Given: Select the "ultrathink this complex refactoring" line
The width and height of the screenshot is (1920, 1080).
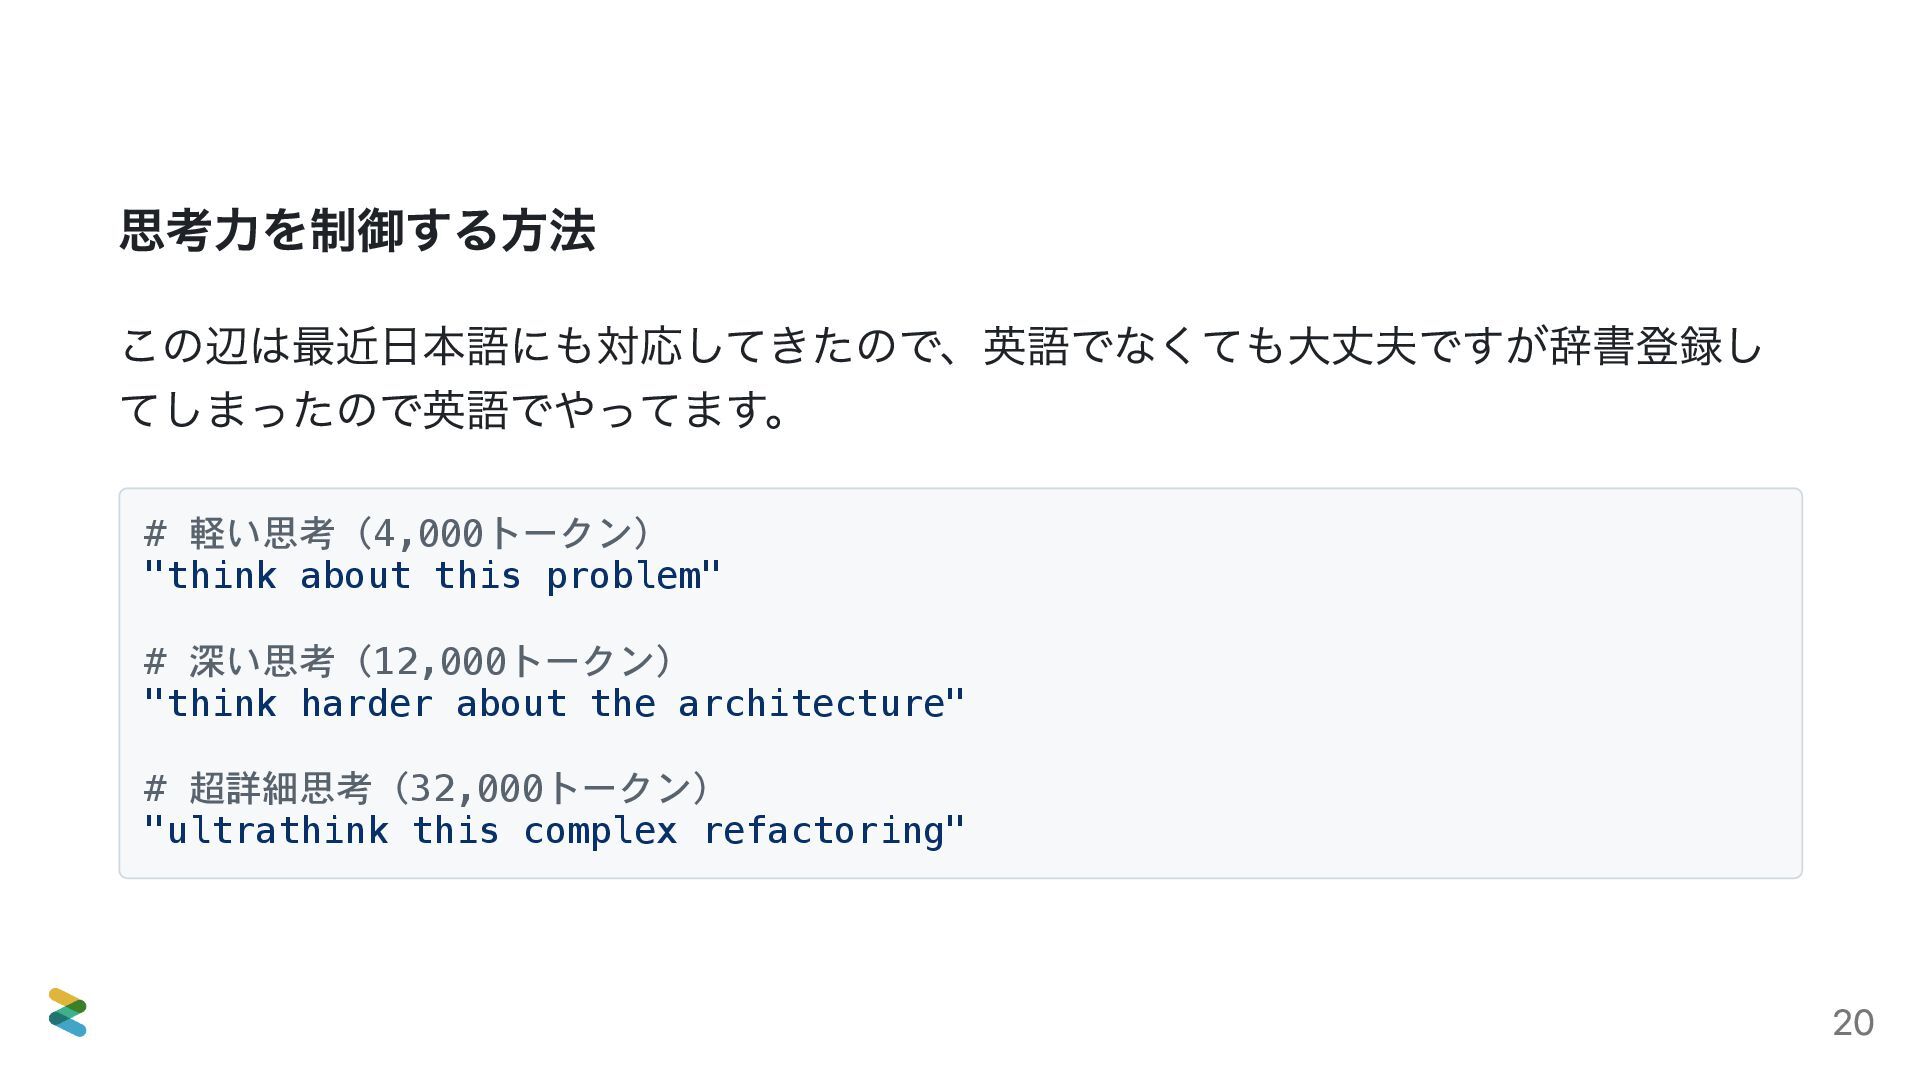Looking at the screenshot, I should (x=554, y=831).
